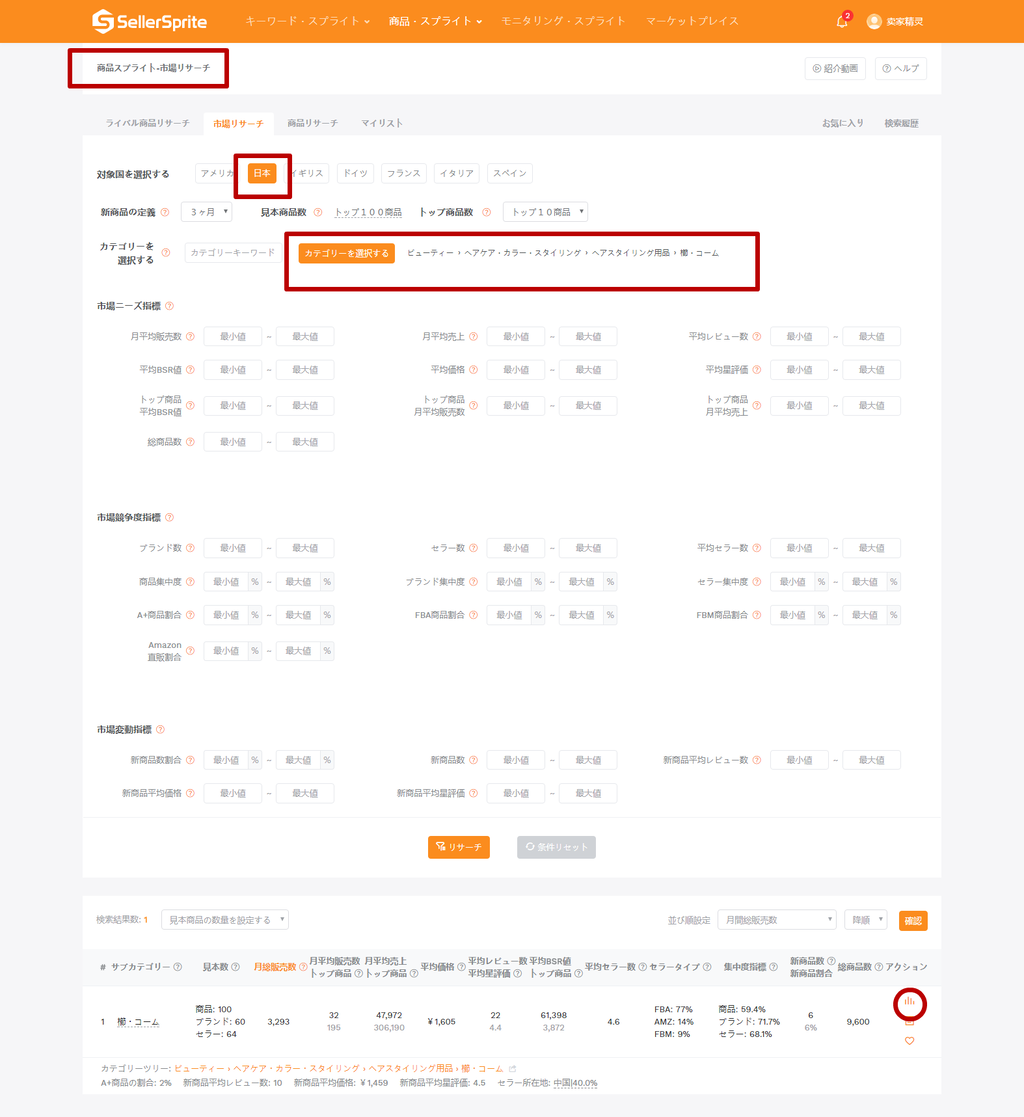This screenshot has width=1024, height=1117.
Task: Select アメリカ as target country
Action: [x=217, y=173]
